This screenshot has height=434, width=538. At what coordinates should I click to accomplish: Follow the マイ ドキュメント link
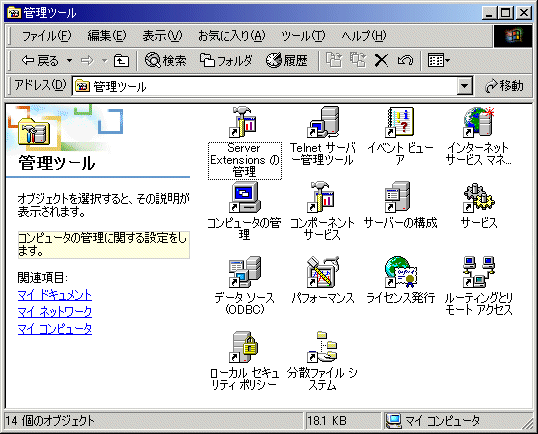(x=55, y=295)
